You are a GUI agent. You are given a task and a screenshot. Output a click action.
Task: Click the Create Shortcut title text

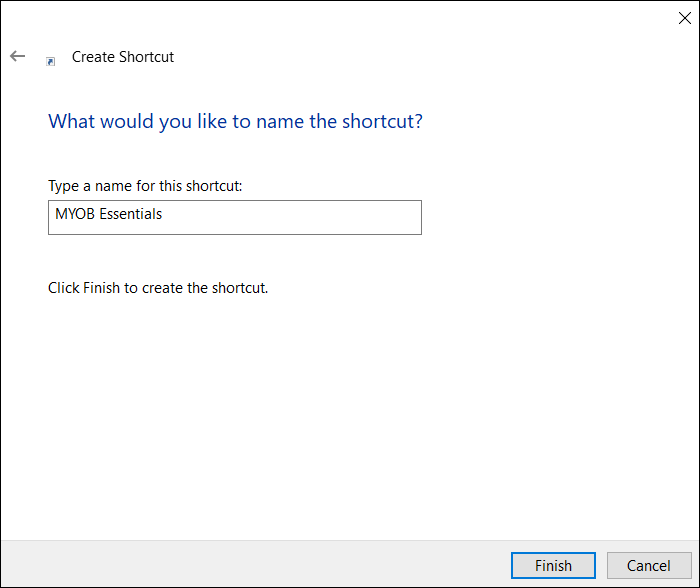[x=123, y=57]
